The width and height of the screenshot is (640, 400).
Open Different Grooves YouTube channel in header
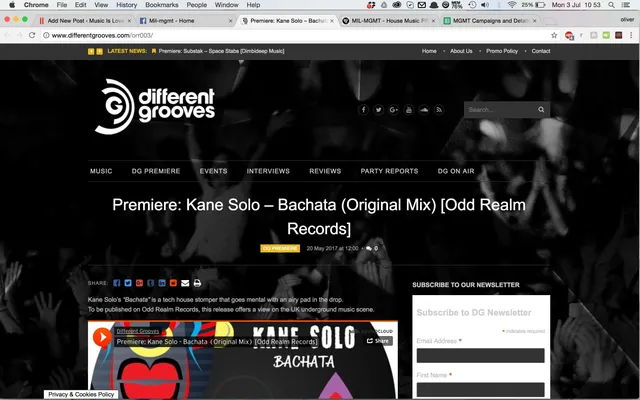coord(409,110)
